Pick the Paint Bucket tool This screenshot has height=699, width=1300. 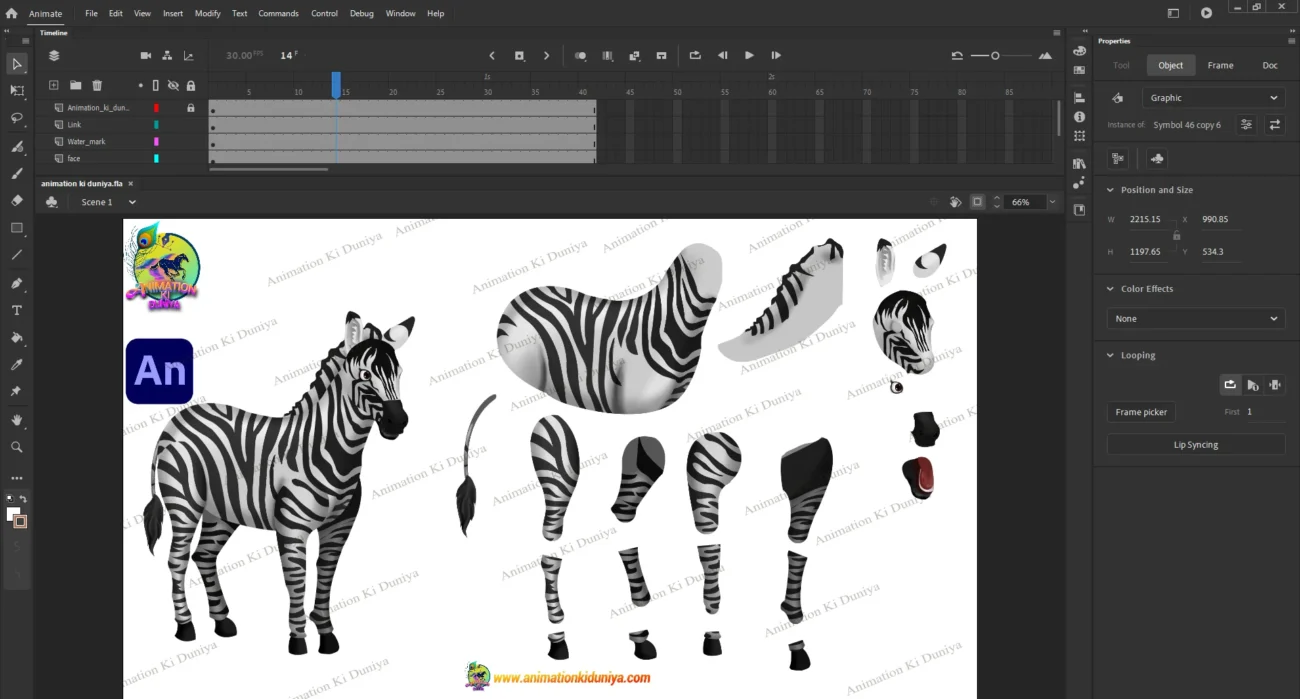point(17,338)
